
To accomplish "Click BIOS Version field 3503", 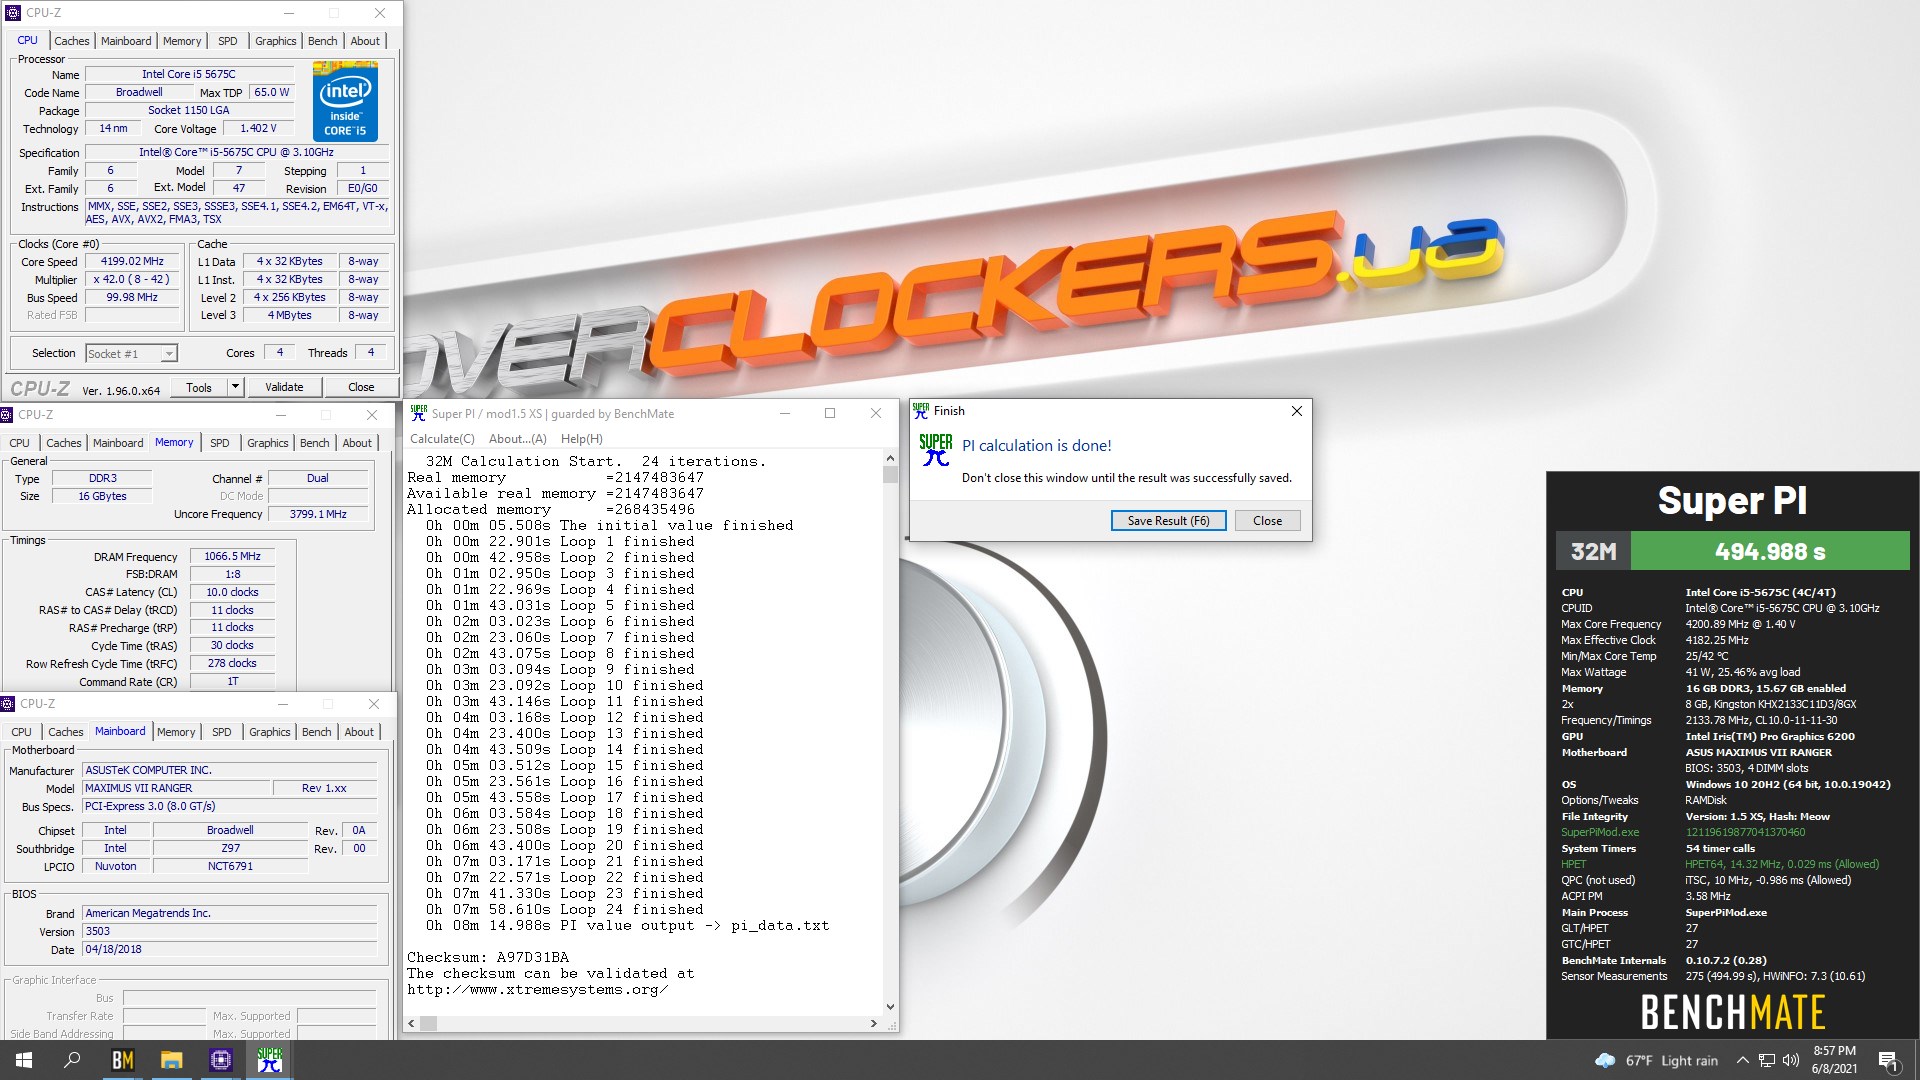I will 230,931.
